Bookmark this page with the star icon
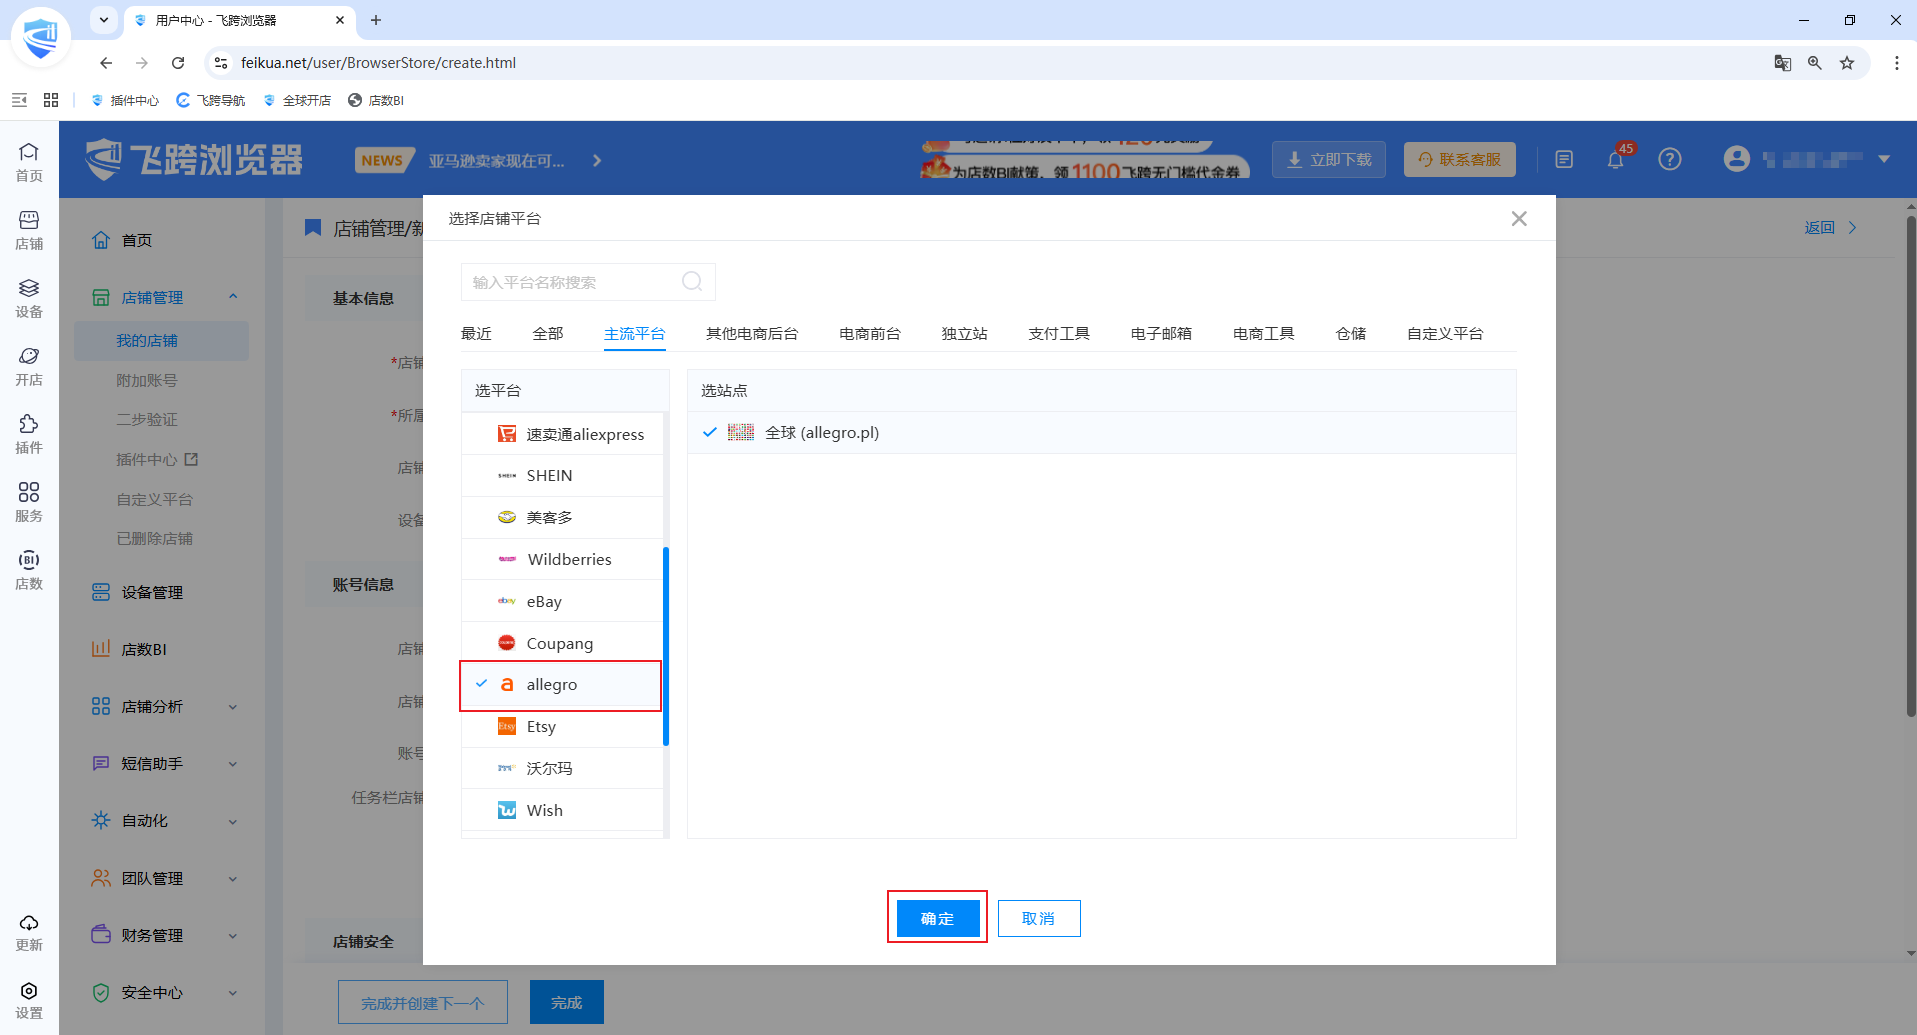The image size is (1917, 1035). click(x=1847, y=63)
